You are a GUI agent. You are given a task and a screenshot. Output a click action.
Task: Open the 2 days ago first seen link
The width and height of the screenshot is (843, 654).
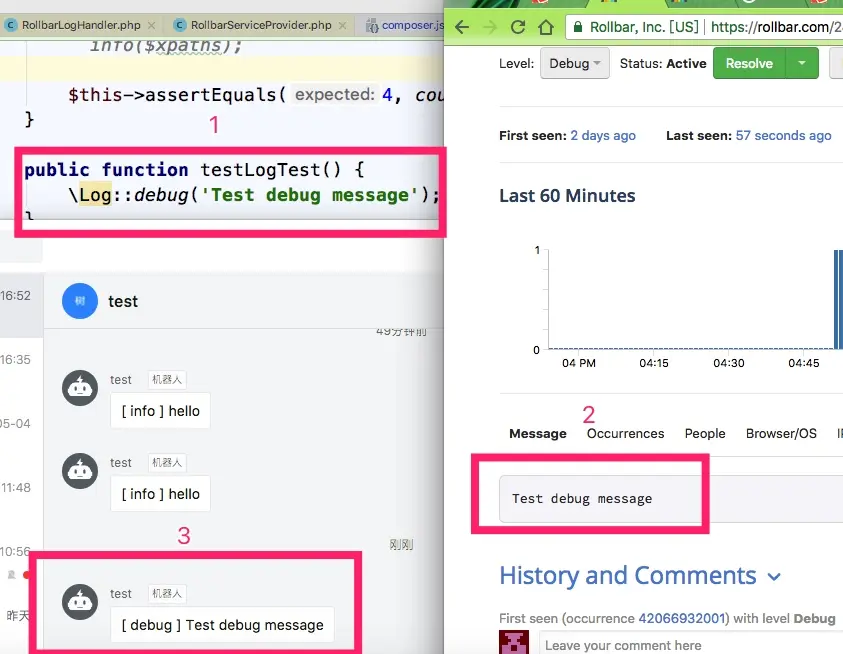pos(603,136)
